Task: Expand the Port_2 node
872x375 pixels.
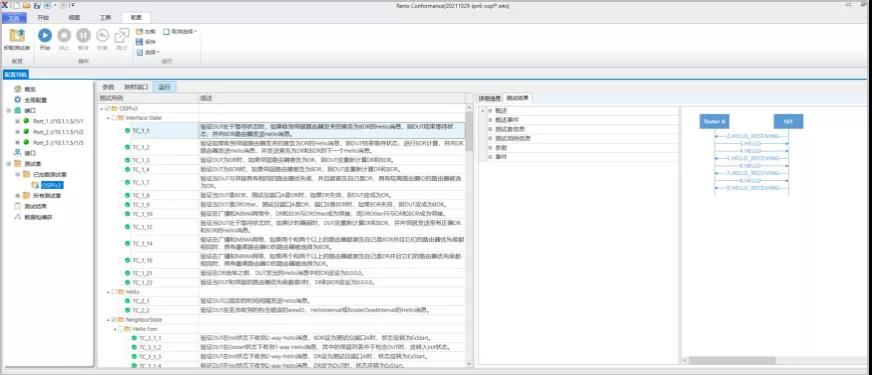Action: tap(17, 132)
